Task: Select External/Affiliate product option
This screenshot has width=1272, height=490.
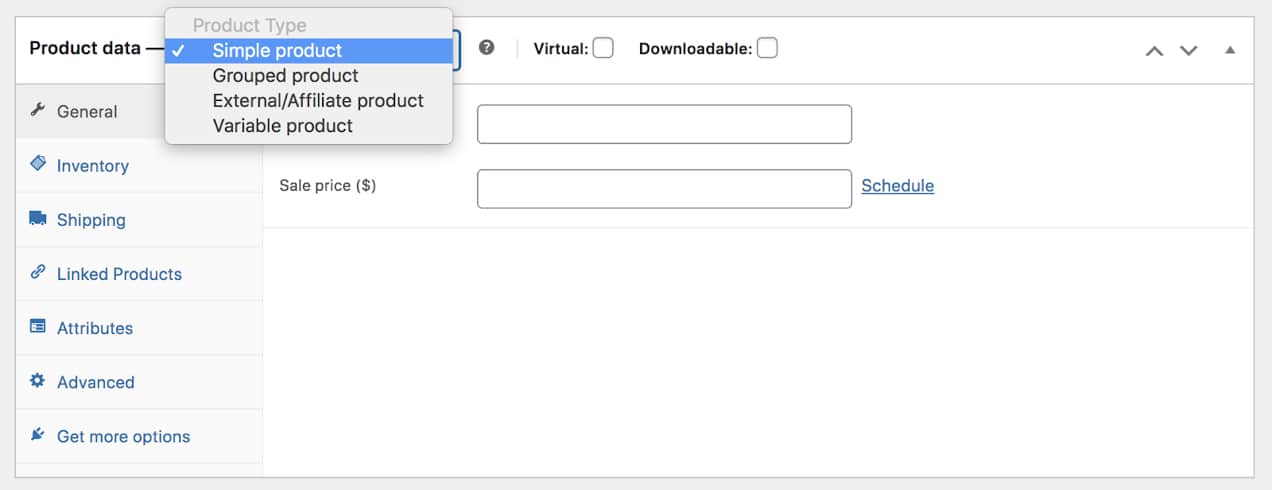Action: [x=318, y=101]
